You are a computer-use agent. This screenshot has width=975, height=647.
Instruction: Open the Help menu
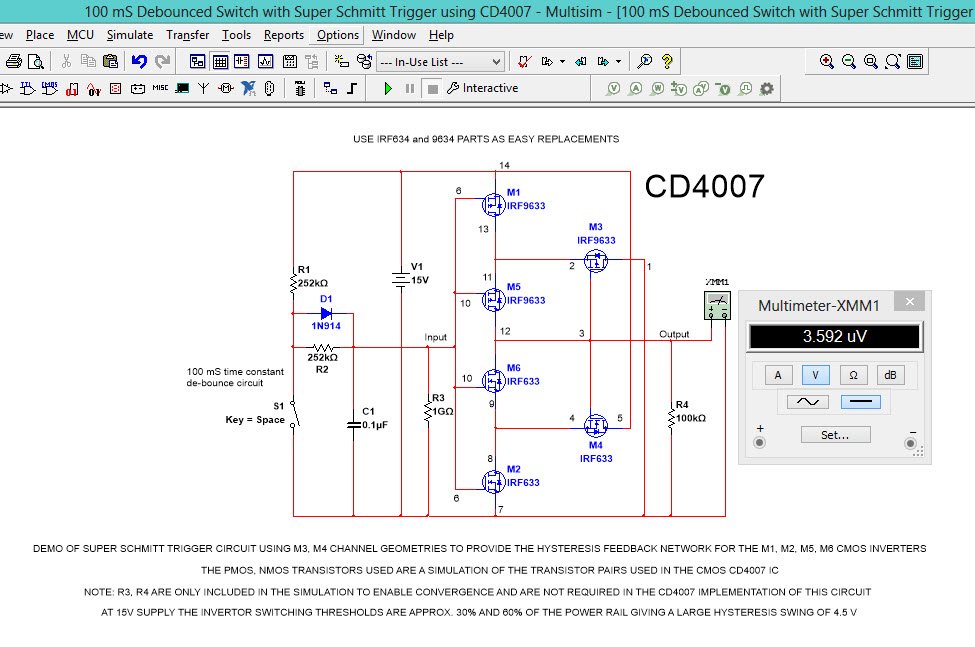[x=441, y=35]
